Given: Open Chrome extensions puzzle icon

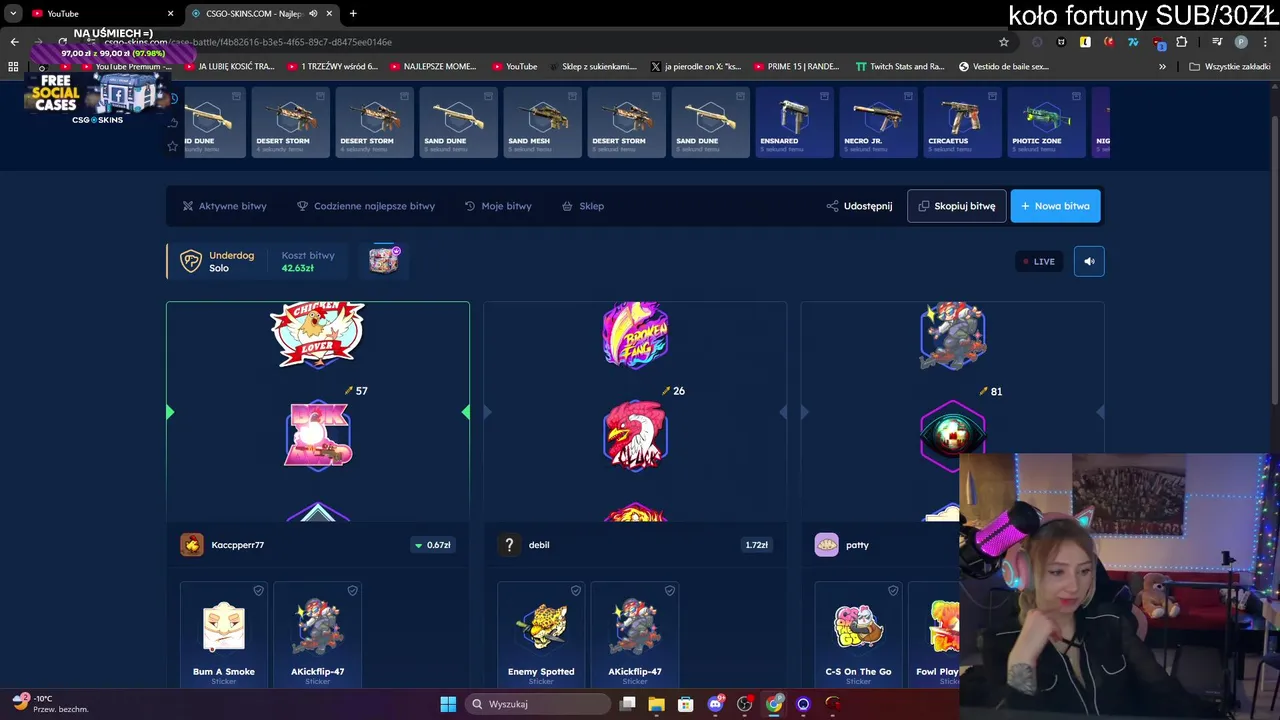Looking at the screenshot, I should [x=1181, y=42].
